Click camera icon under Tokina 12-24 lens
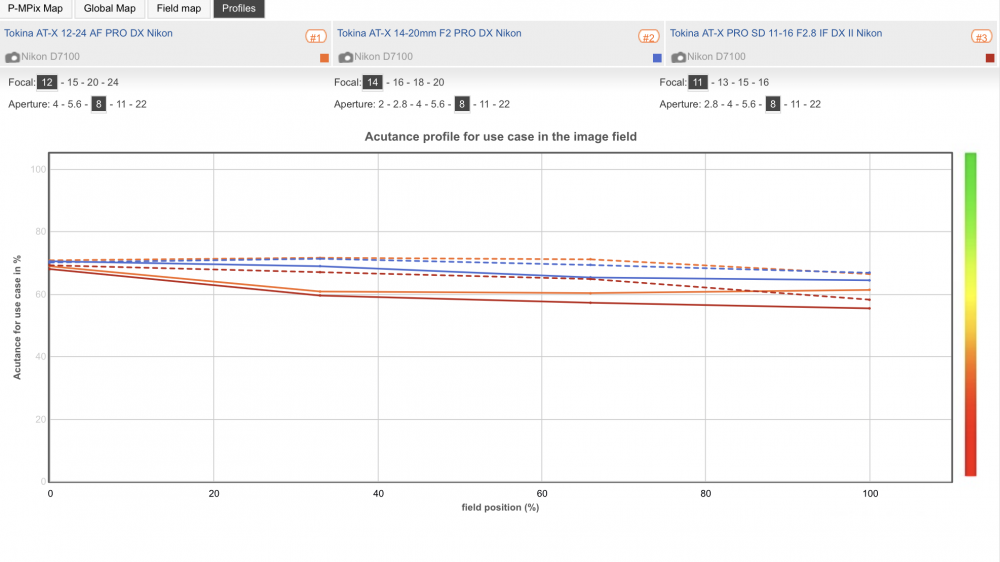The image size is (1000, 562). (12, 57)
